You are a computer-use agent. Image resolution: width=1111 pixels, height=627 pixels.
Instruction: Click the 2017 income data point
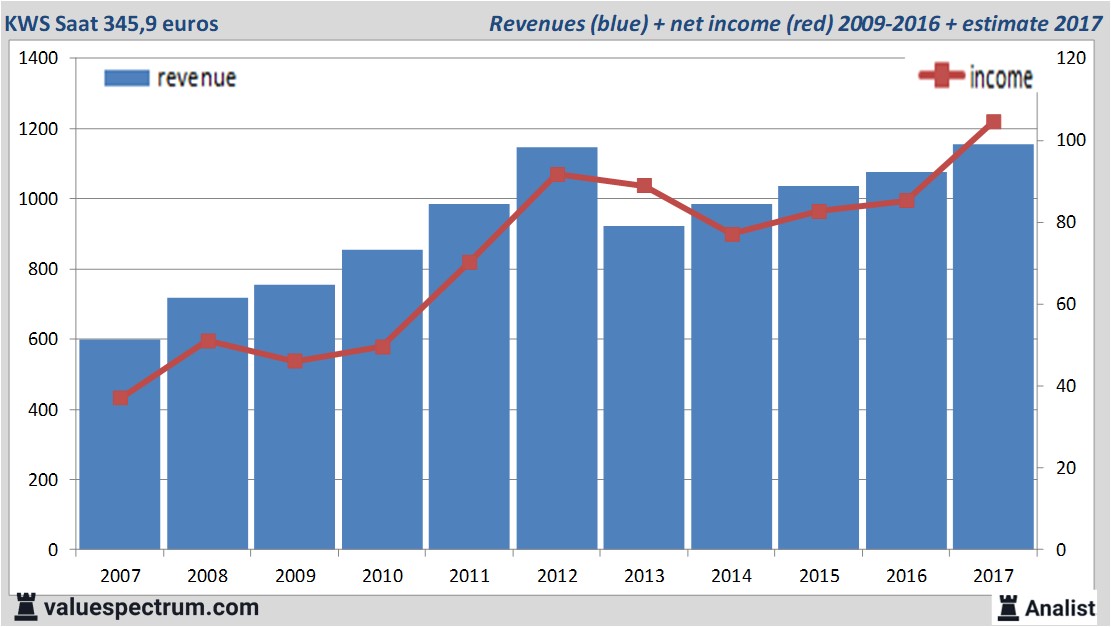point(993,122)
